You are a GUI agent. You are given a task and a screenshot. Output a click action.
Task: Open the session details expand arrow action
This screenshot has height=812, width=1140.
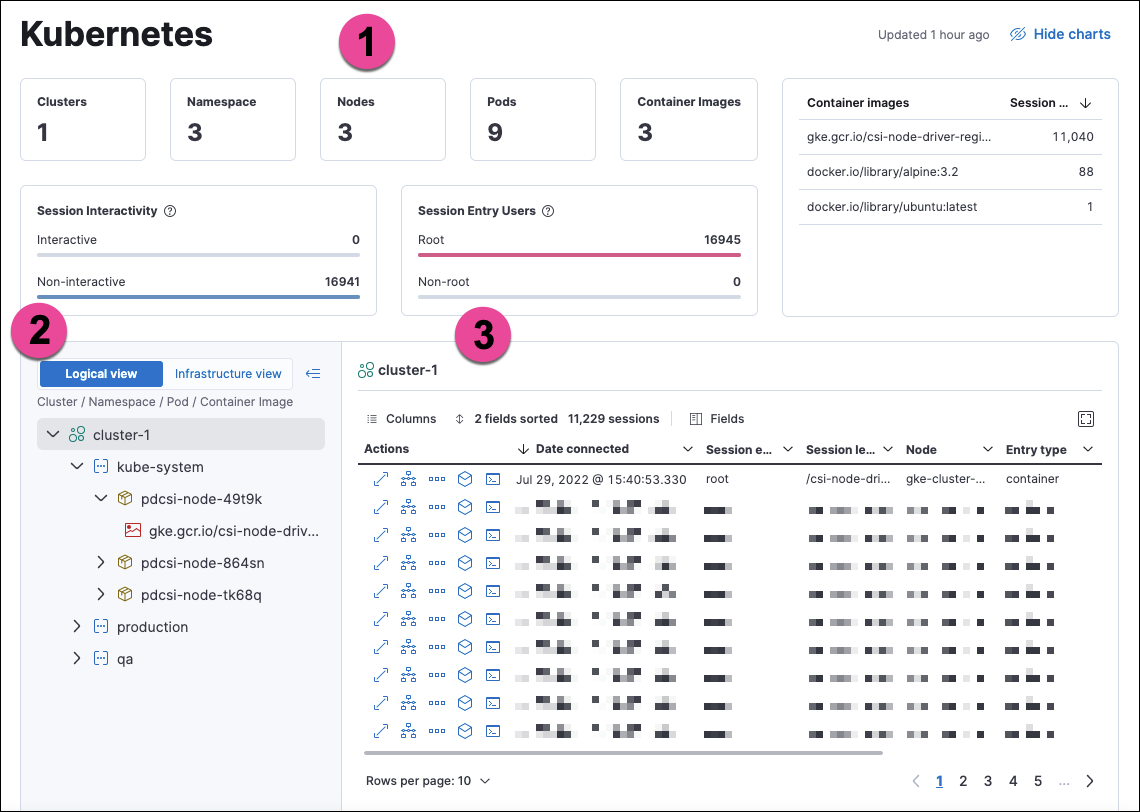click(381, 479)
